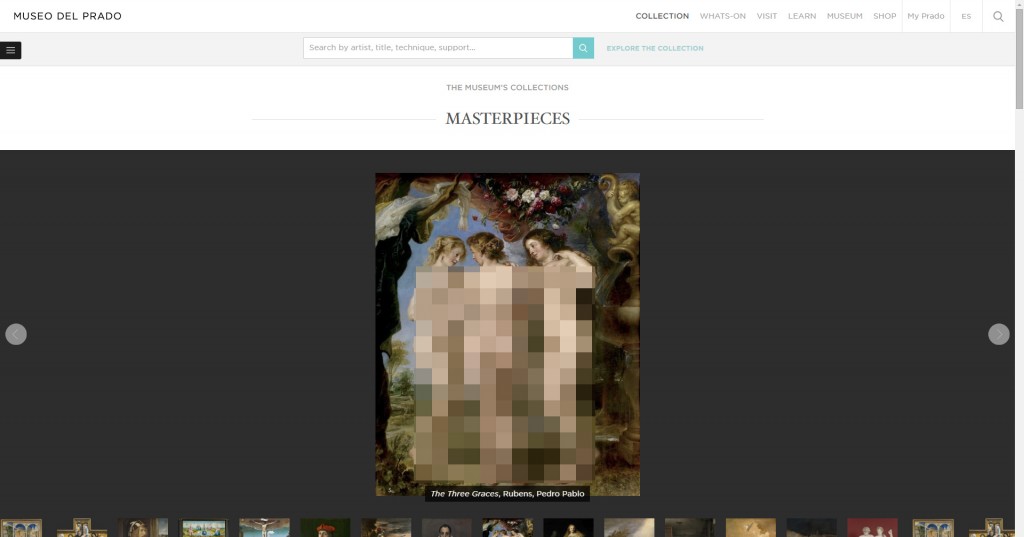Go to the previous masterpiece slide
Viewport: 1024px width, 537px height.
pos(16,334)
